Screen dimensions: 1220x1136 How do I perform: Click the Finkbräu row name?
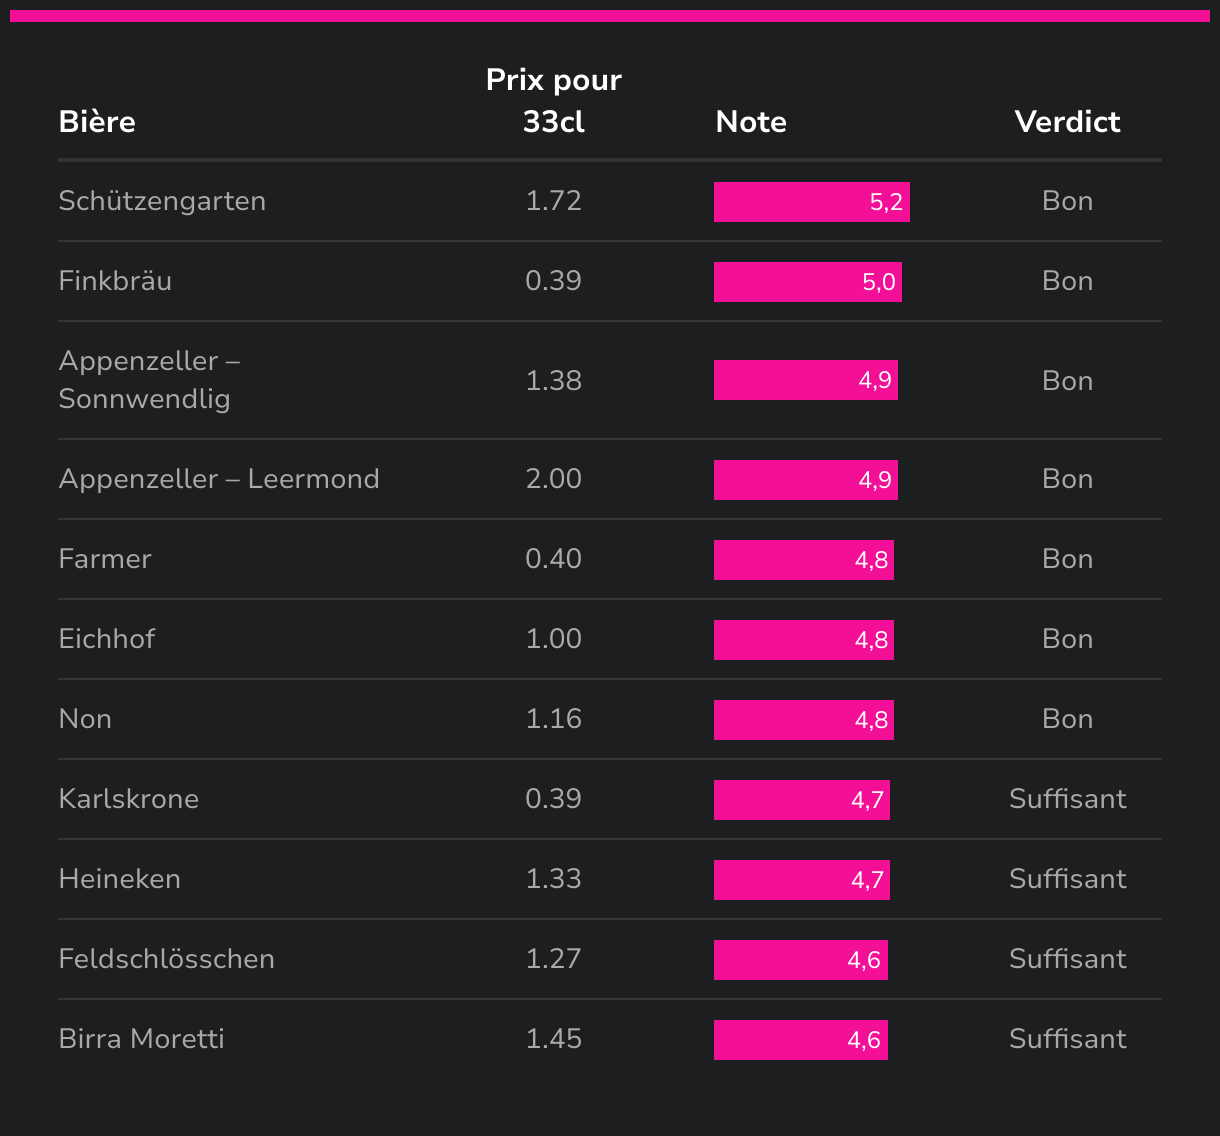tap(115, 281)
